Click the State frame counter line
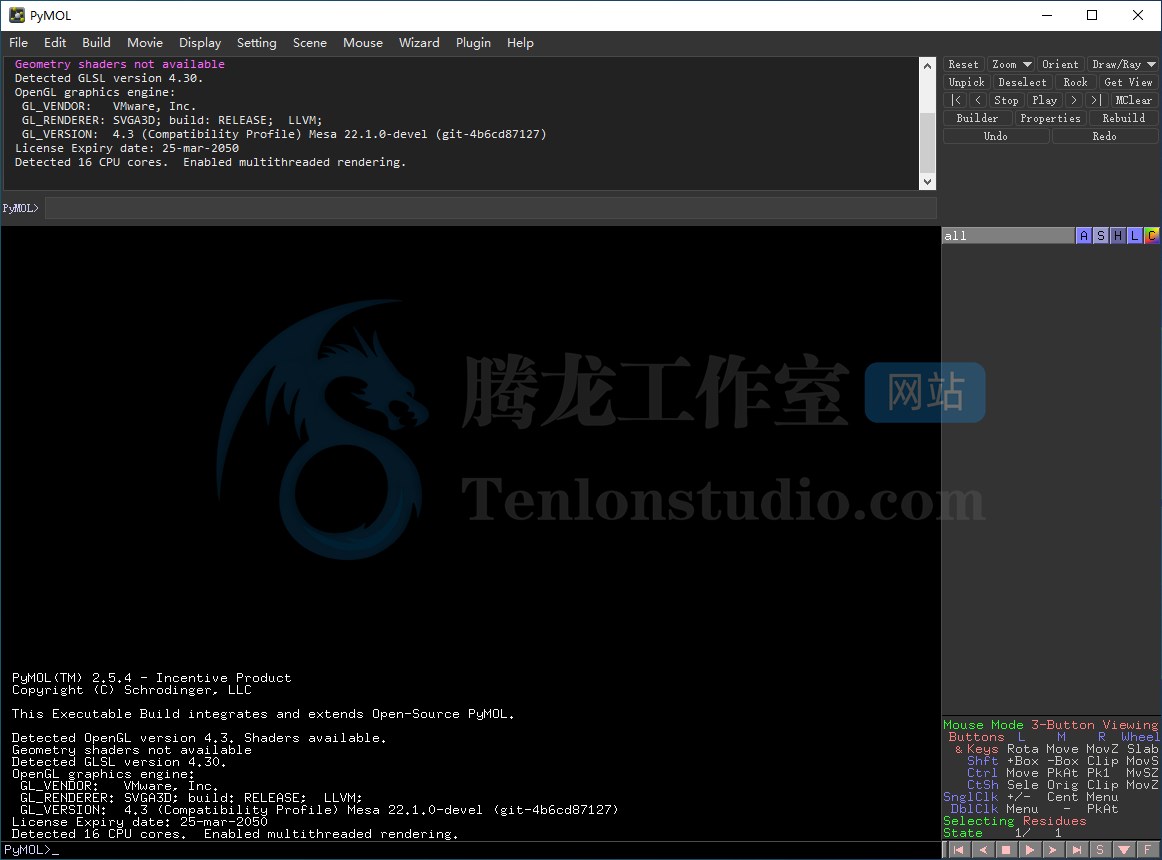The width and height of the screenshot is (1162, 860). pyautogui.click(x=1002, y=833)
